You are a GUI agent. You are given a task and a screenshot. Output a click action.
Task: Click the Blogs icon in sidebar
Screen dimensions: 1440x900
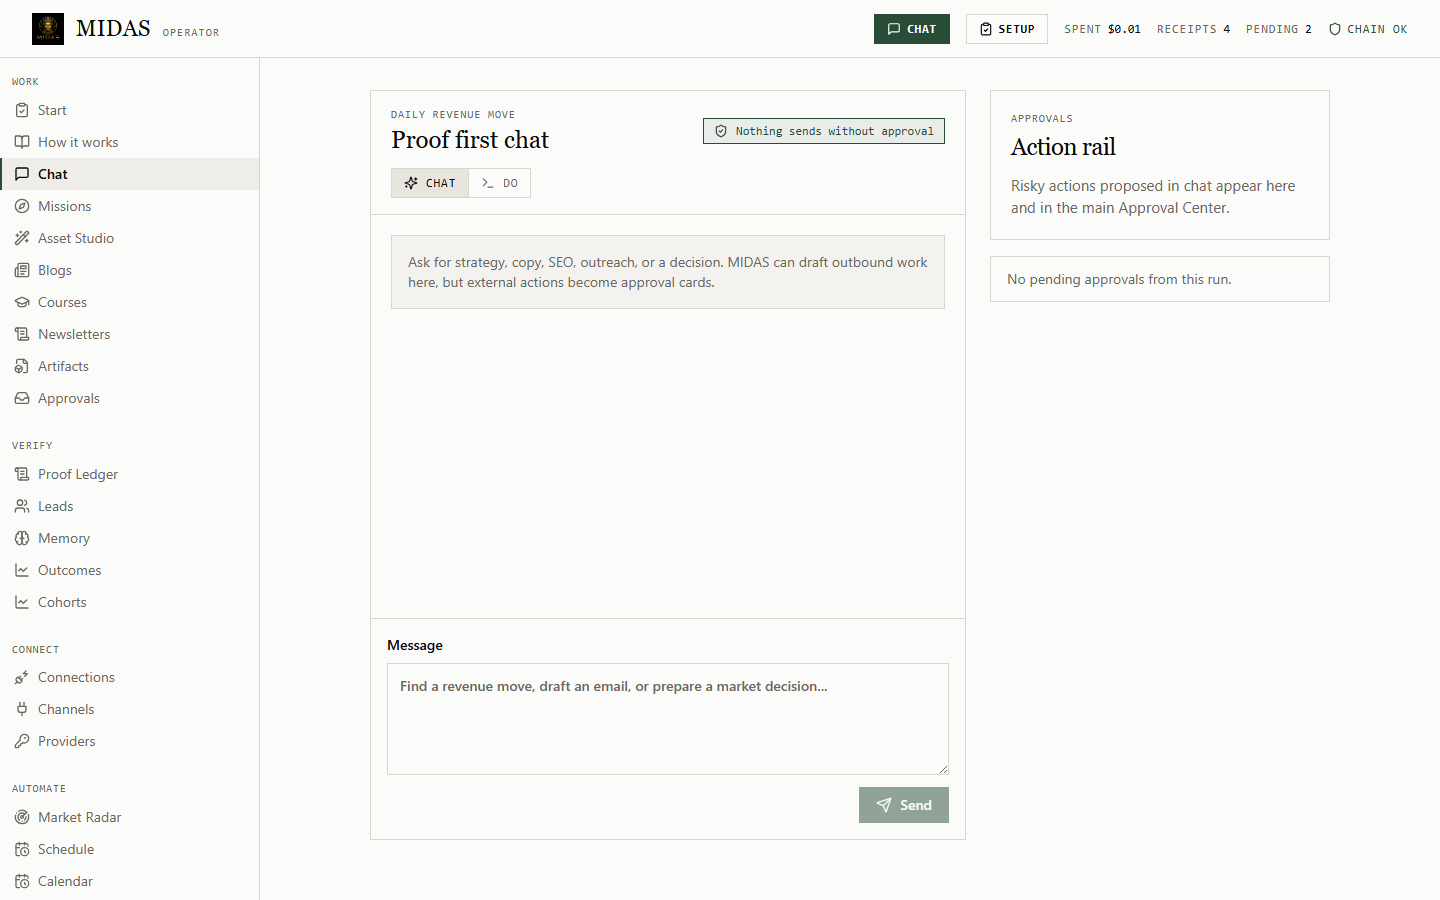[x=22, y=270]
